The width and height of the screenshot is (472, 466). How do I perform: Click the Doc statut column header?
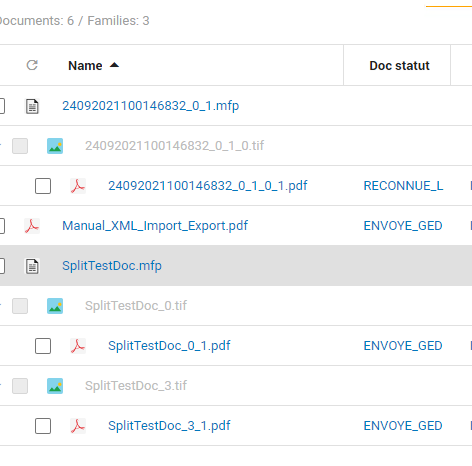pyautogui.click(x=399, y=66)
